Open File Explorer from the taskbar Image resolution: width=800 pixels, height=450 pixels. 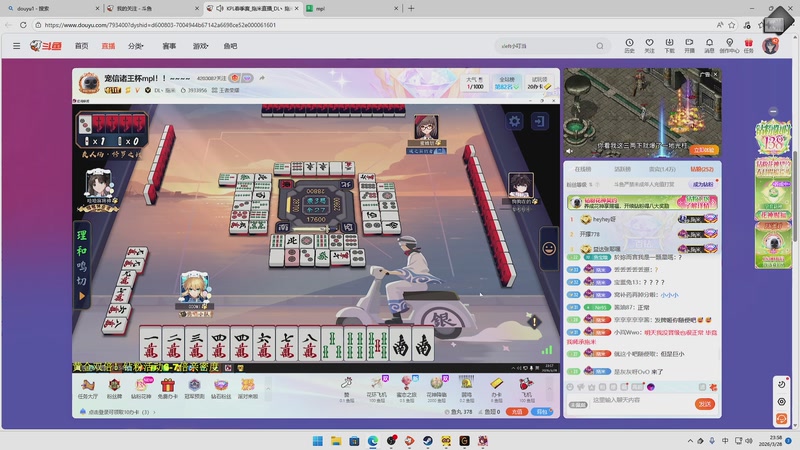336,441
